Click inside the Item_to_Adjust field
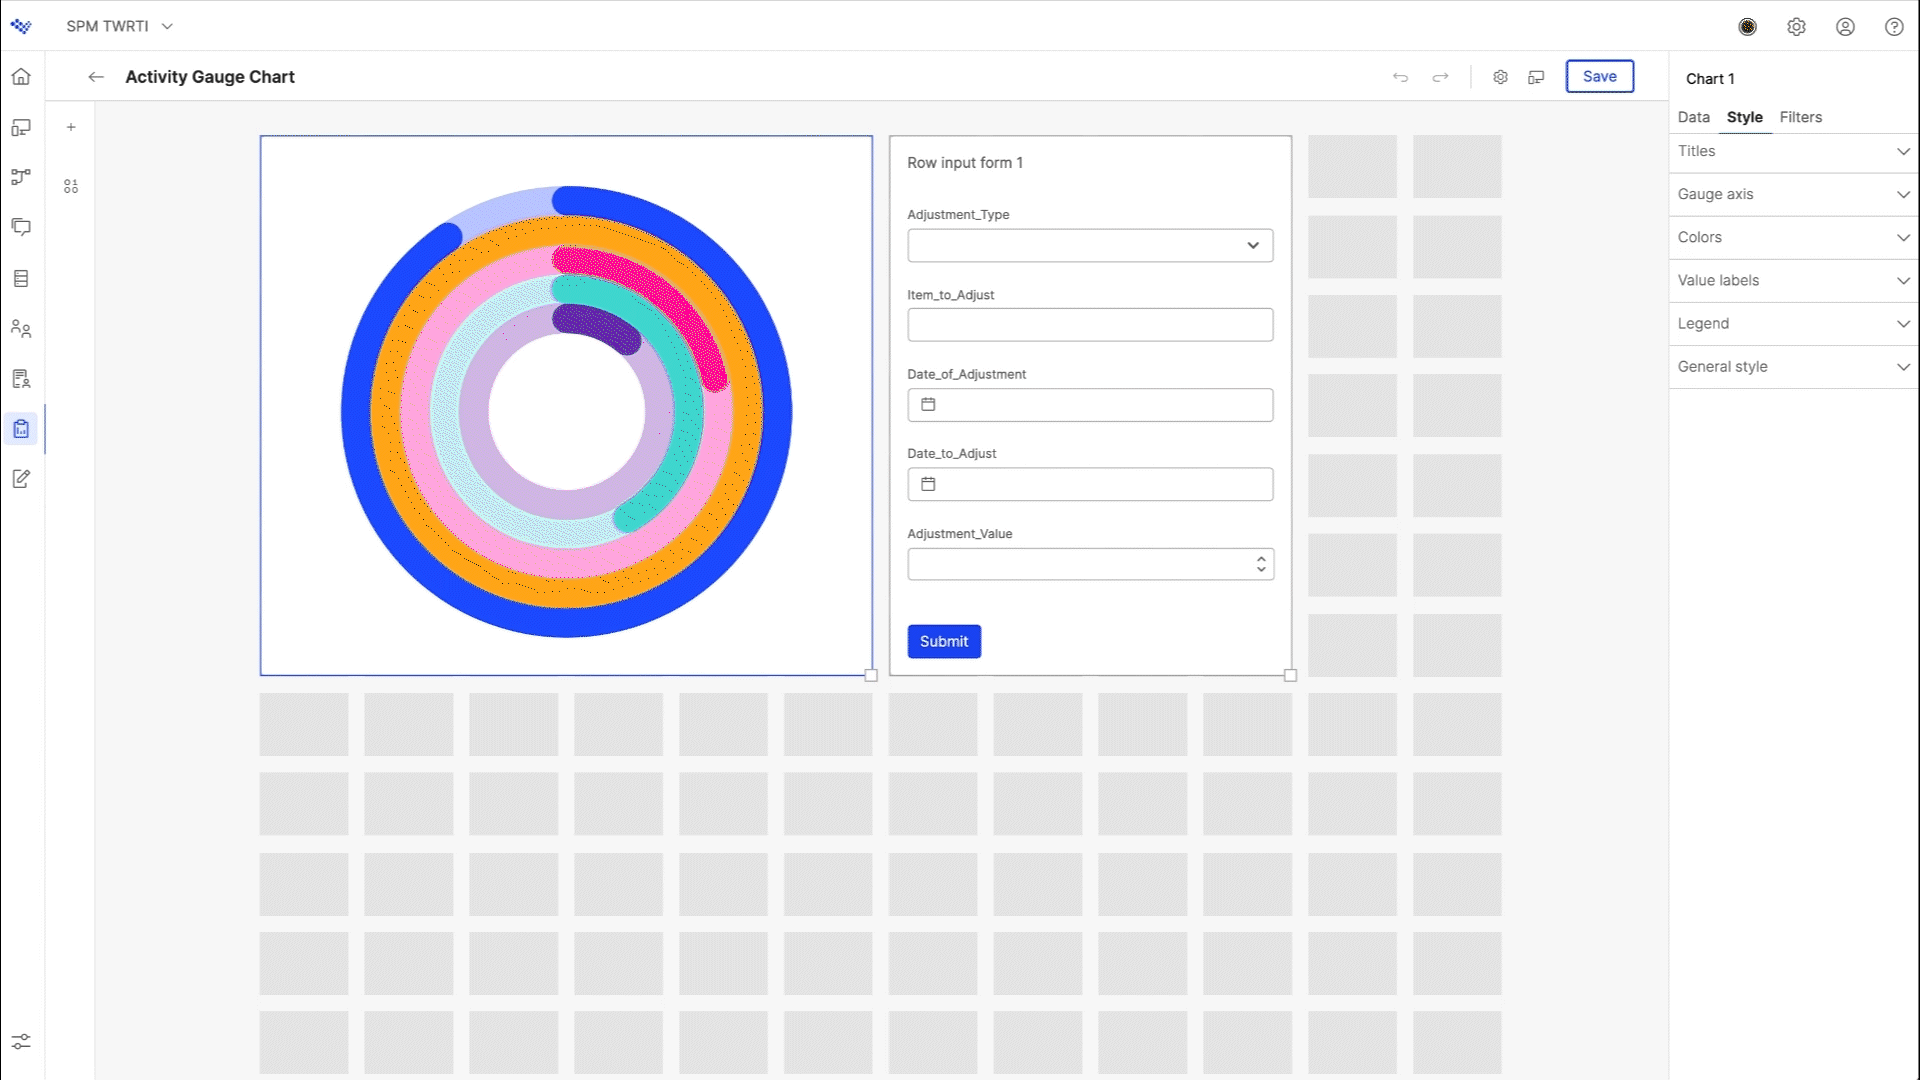 [1090, 324]
